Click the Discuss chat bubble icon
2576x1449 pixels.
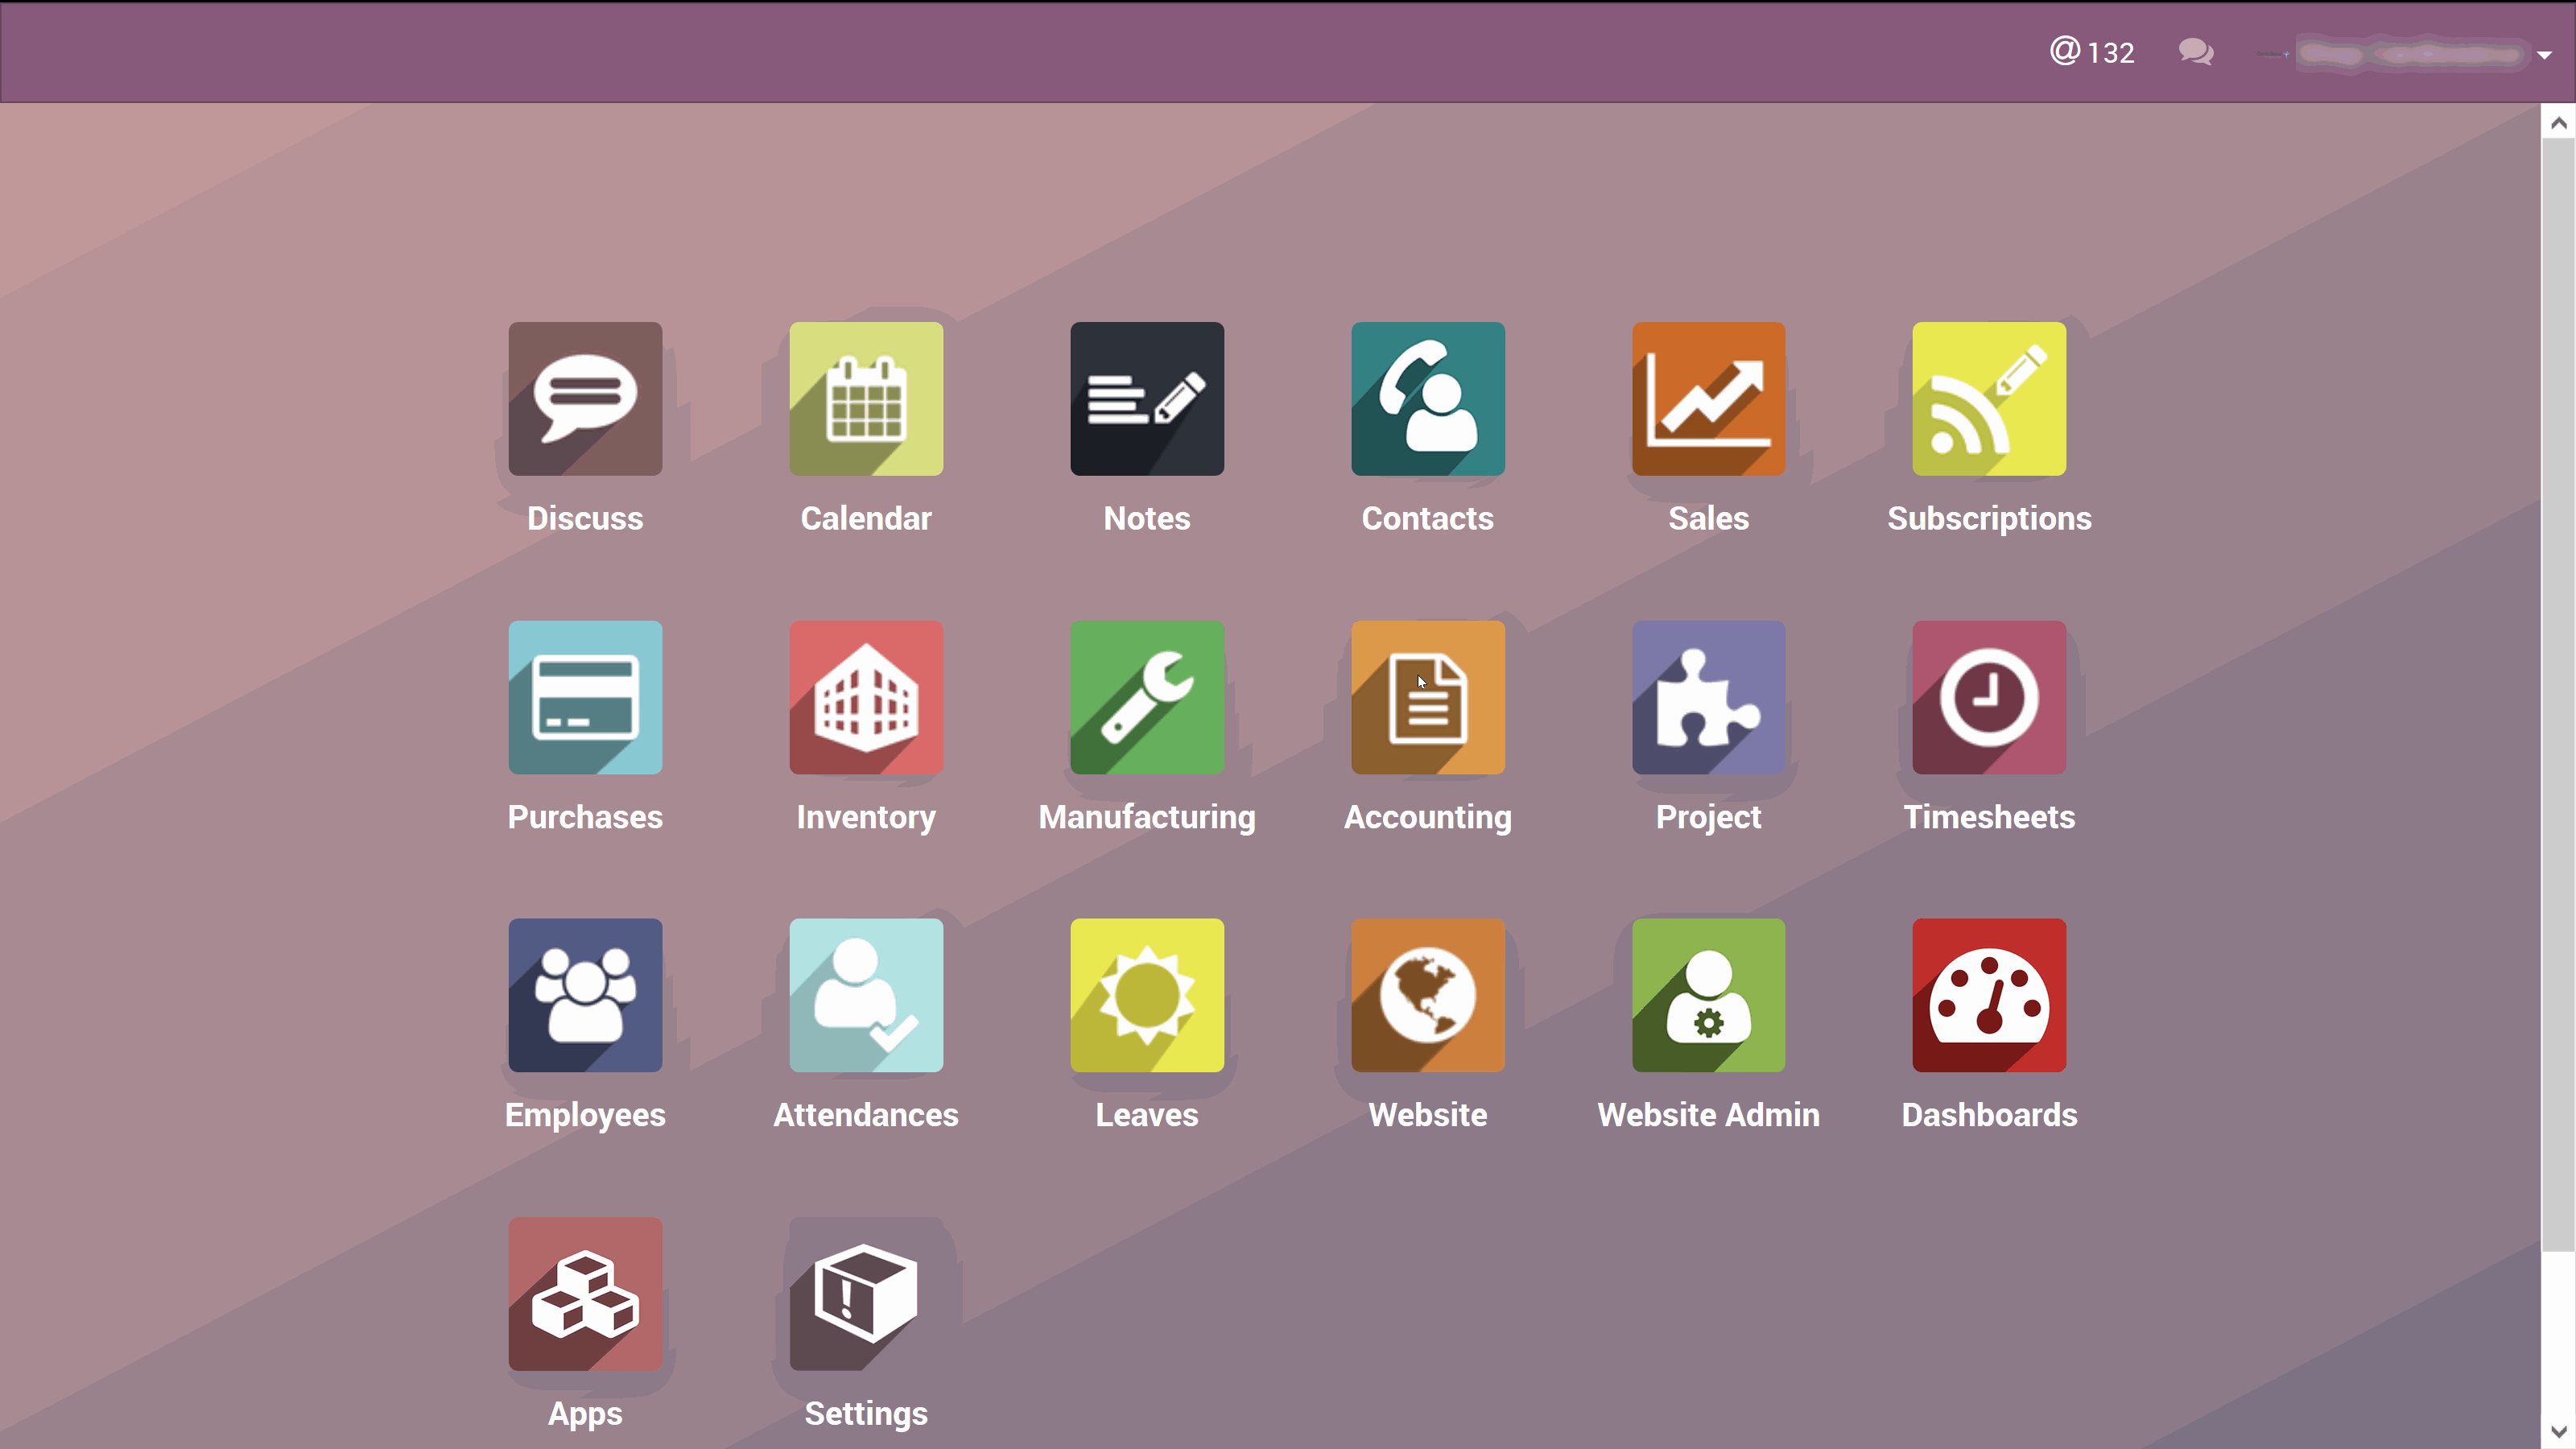click(585, 398)
